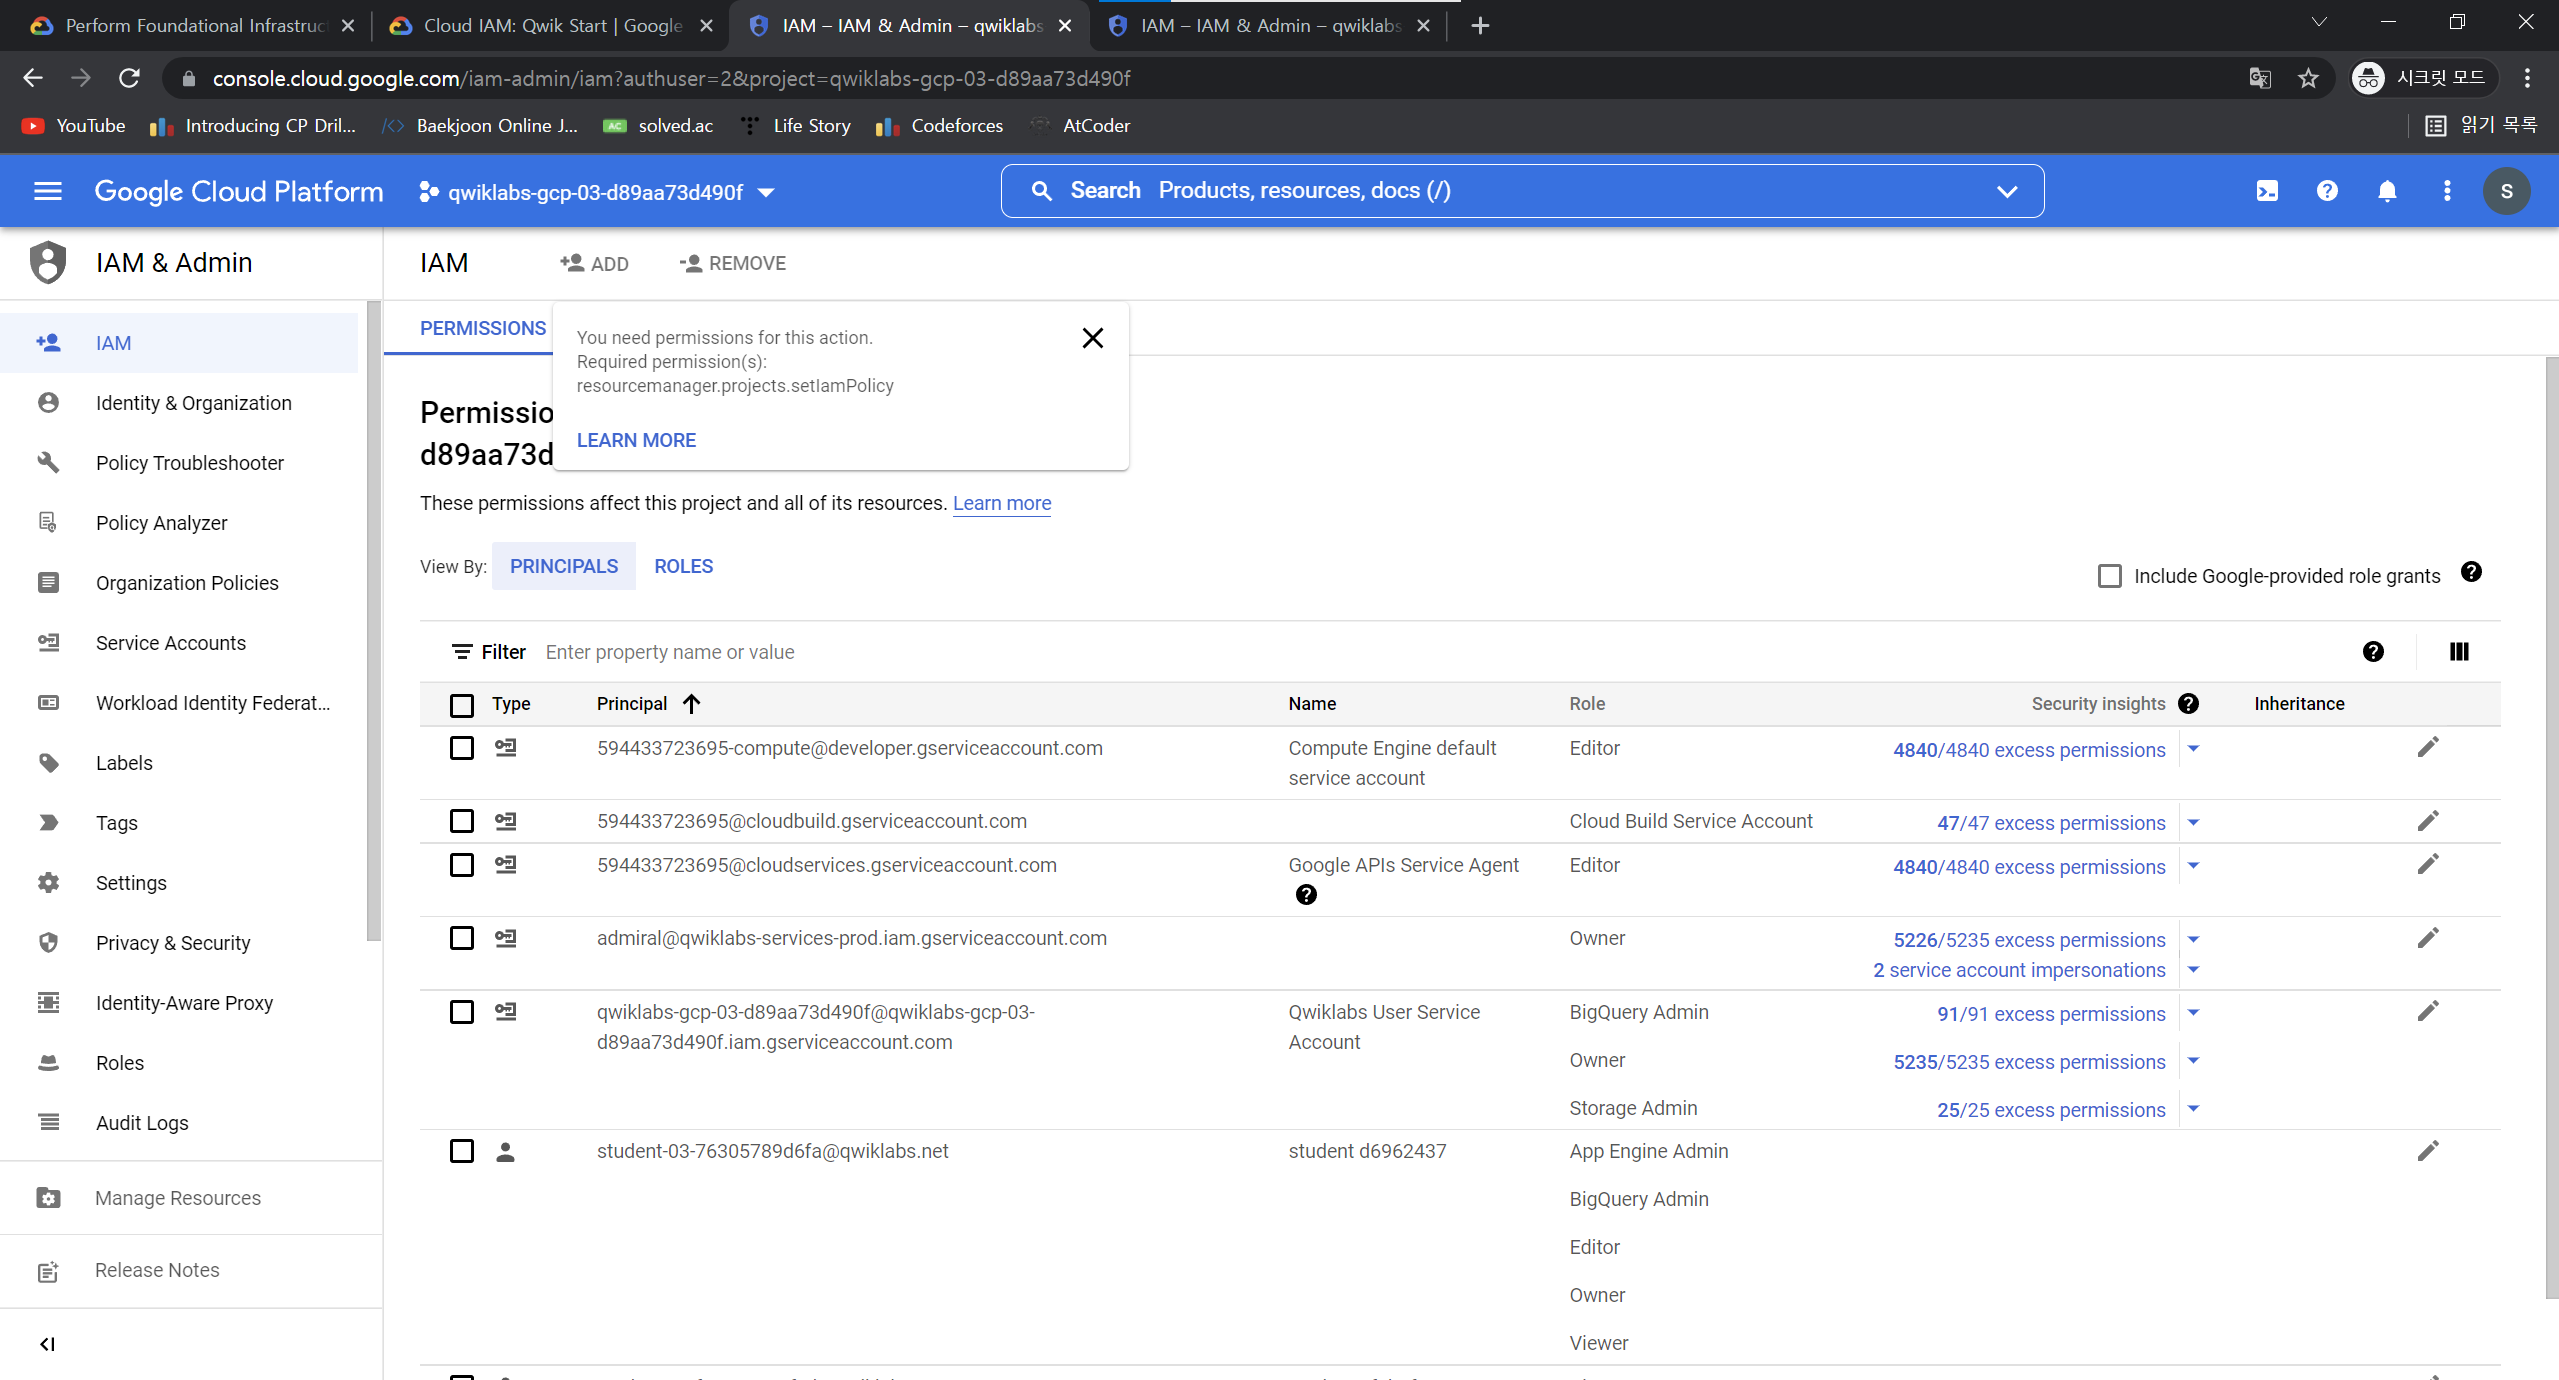Expand search bar dropdown chevron
This screenshot has height=1380, width=2559.
[x=2006, y=191]
